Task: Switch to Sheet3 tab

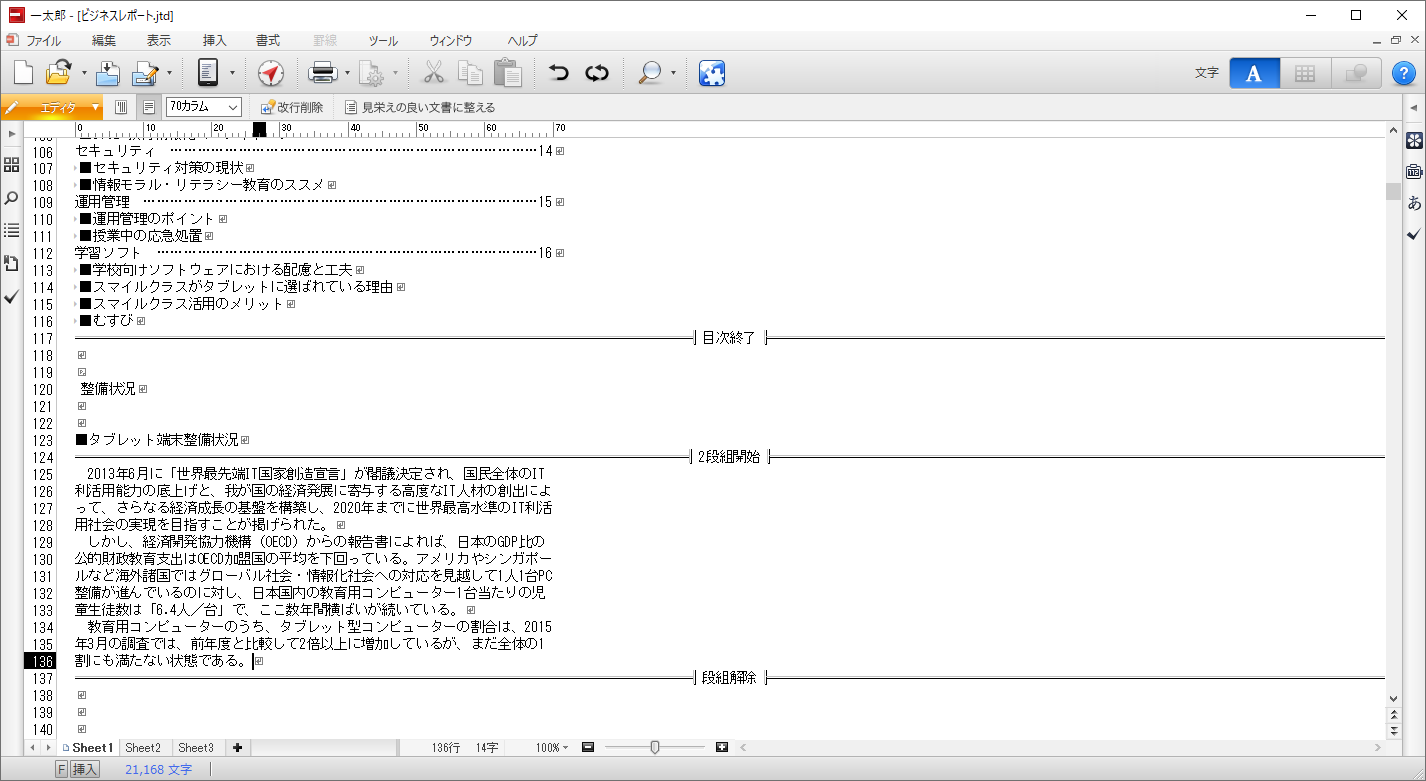Action: pyautogui.click(x=196, y=748)
